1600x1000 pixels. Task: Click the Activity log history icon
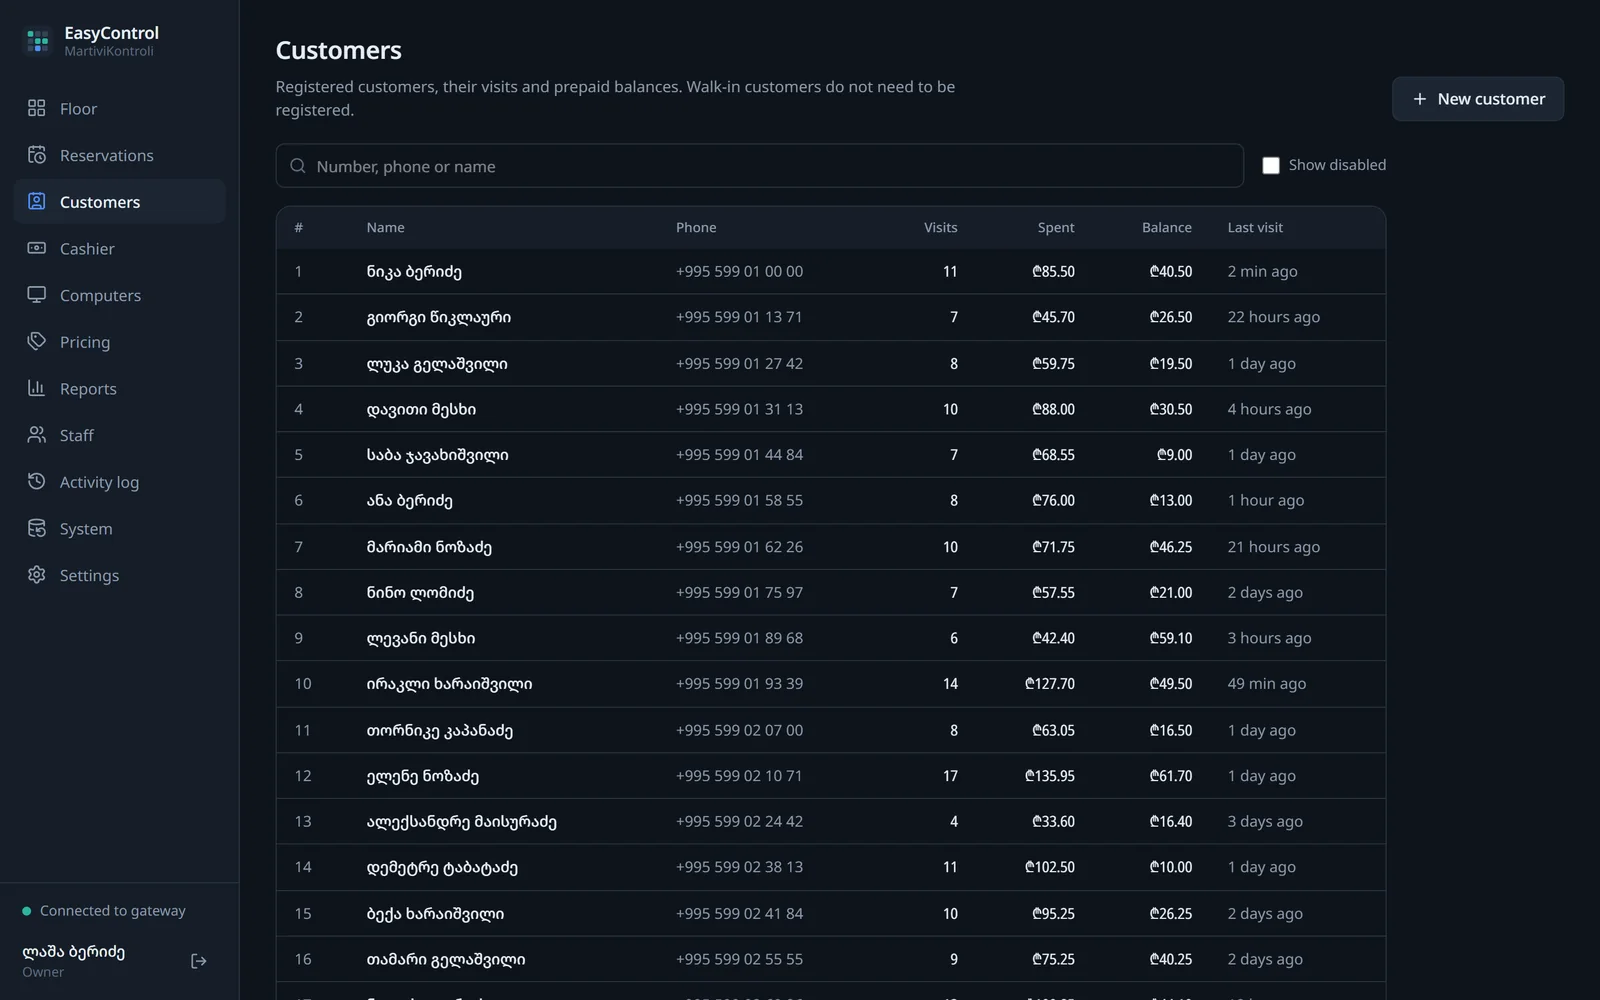(37, 481)
